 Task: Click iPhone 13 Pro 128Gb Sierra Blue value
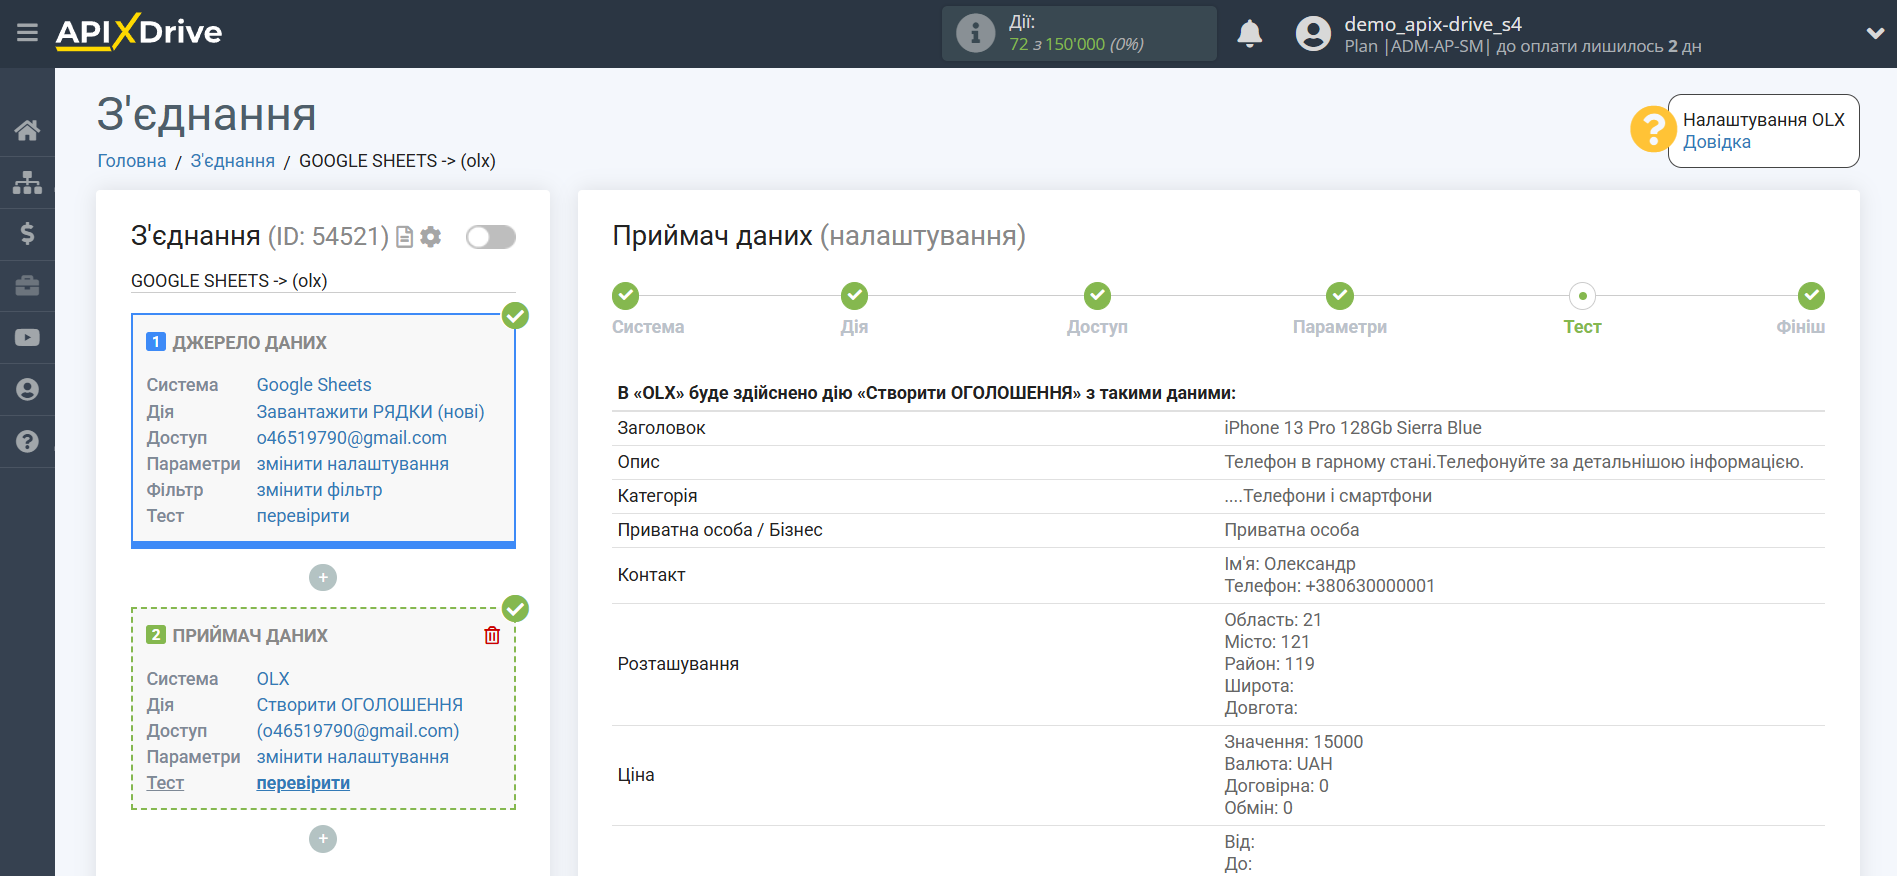1352,428
